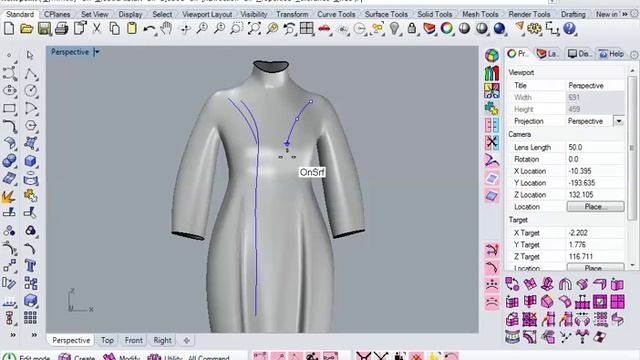640x360 pixels.
Task: Click the array grid icon in left sidebar
Action: coord(31,318)
